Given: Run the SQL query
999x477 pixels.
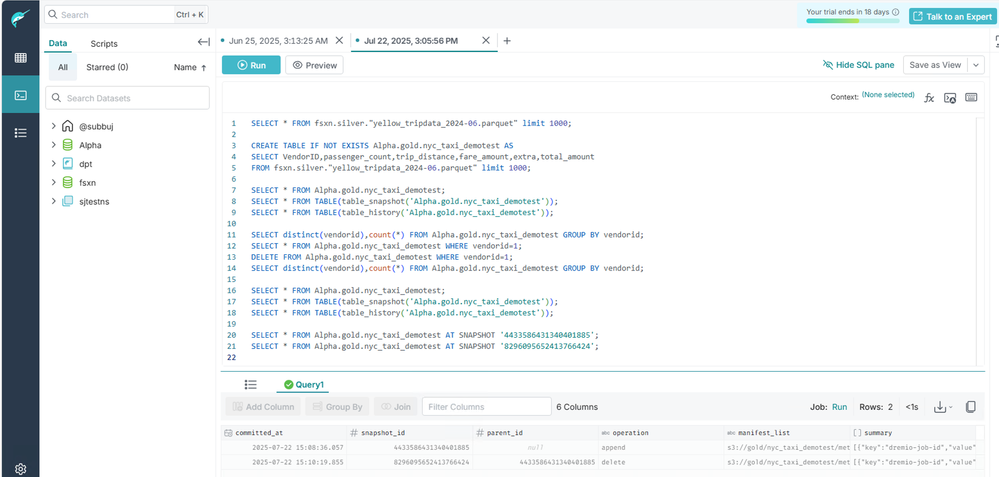Looking at the screenshot, I should coord(251,65).
